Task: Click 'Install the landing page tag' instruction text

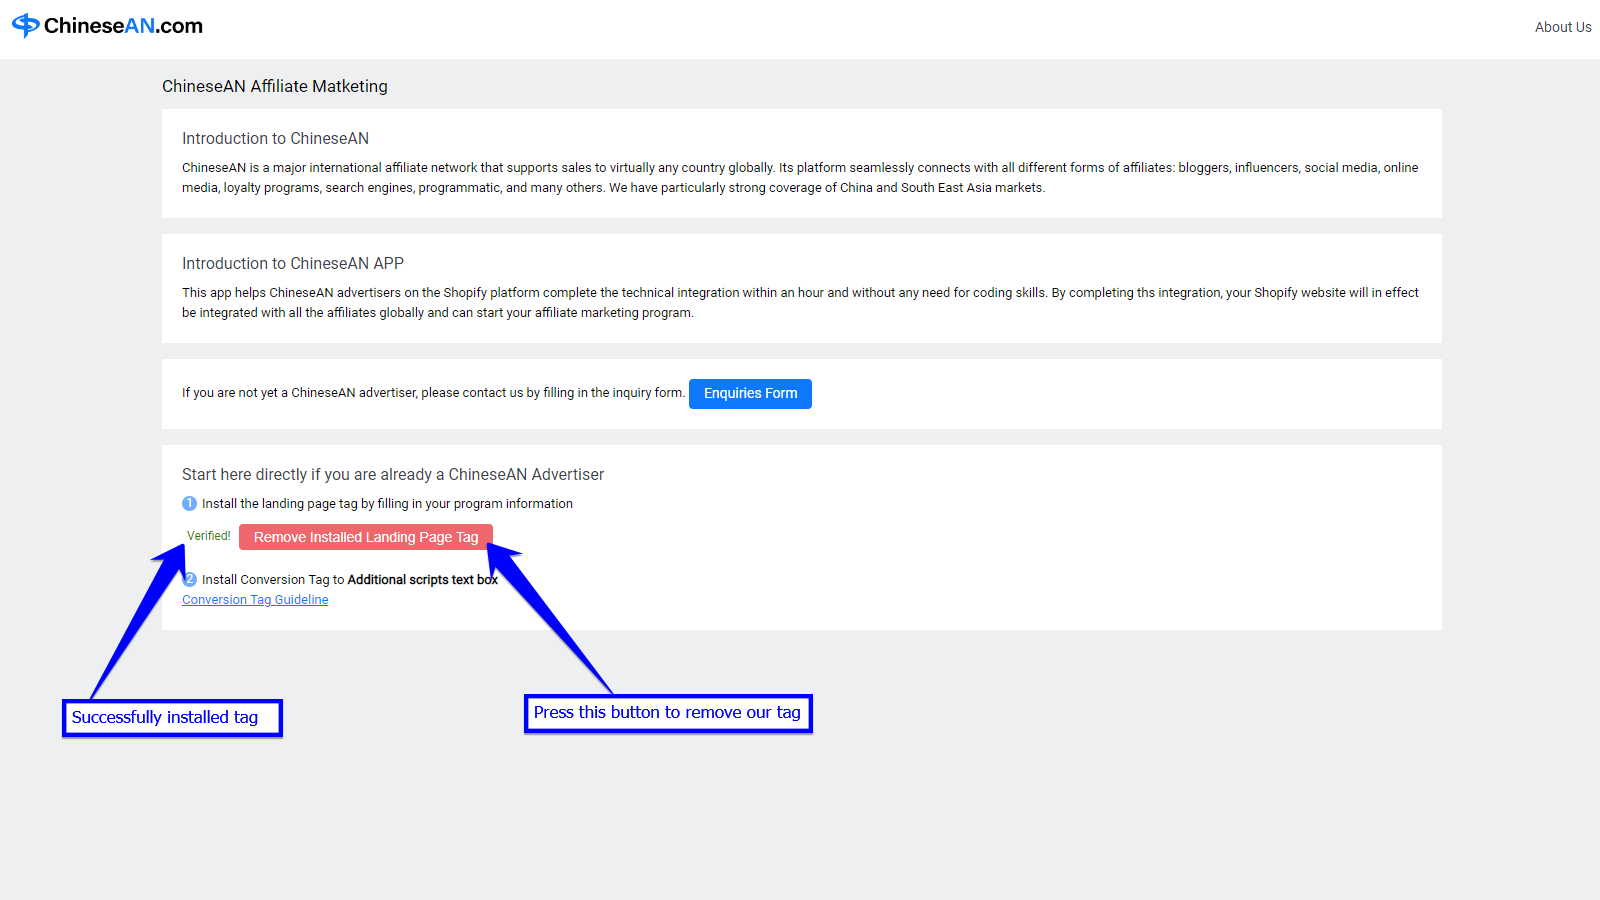Action: coord(387,504)
